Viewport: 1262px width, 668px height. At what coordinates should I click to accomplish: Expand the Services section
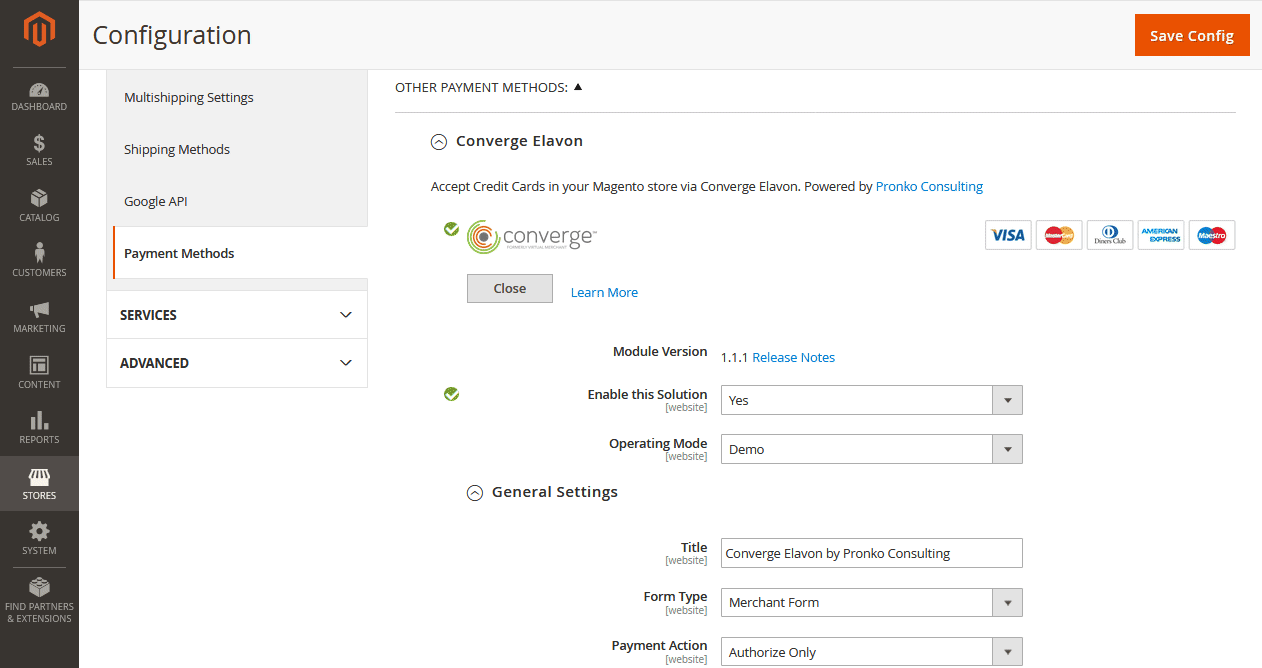pyautogui.click(x=237, y=315)
